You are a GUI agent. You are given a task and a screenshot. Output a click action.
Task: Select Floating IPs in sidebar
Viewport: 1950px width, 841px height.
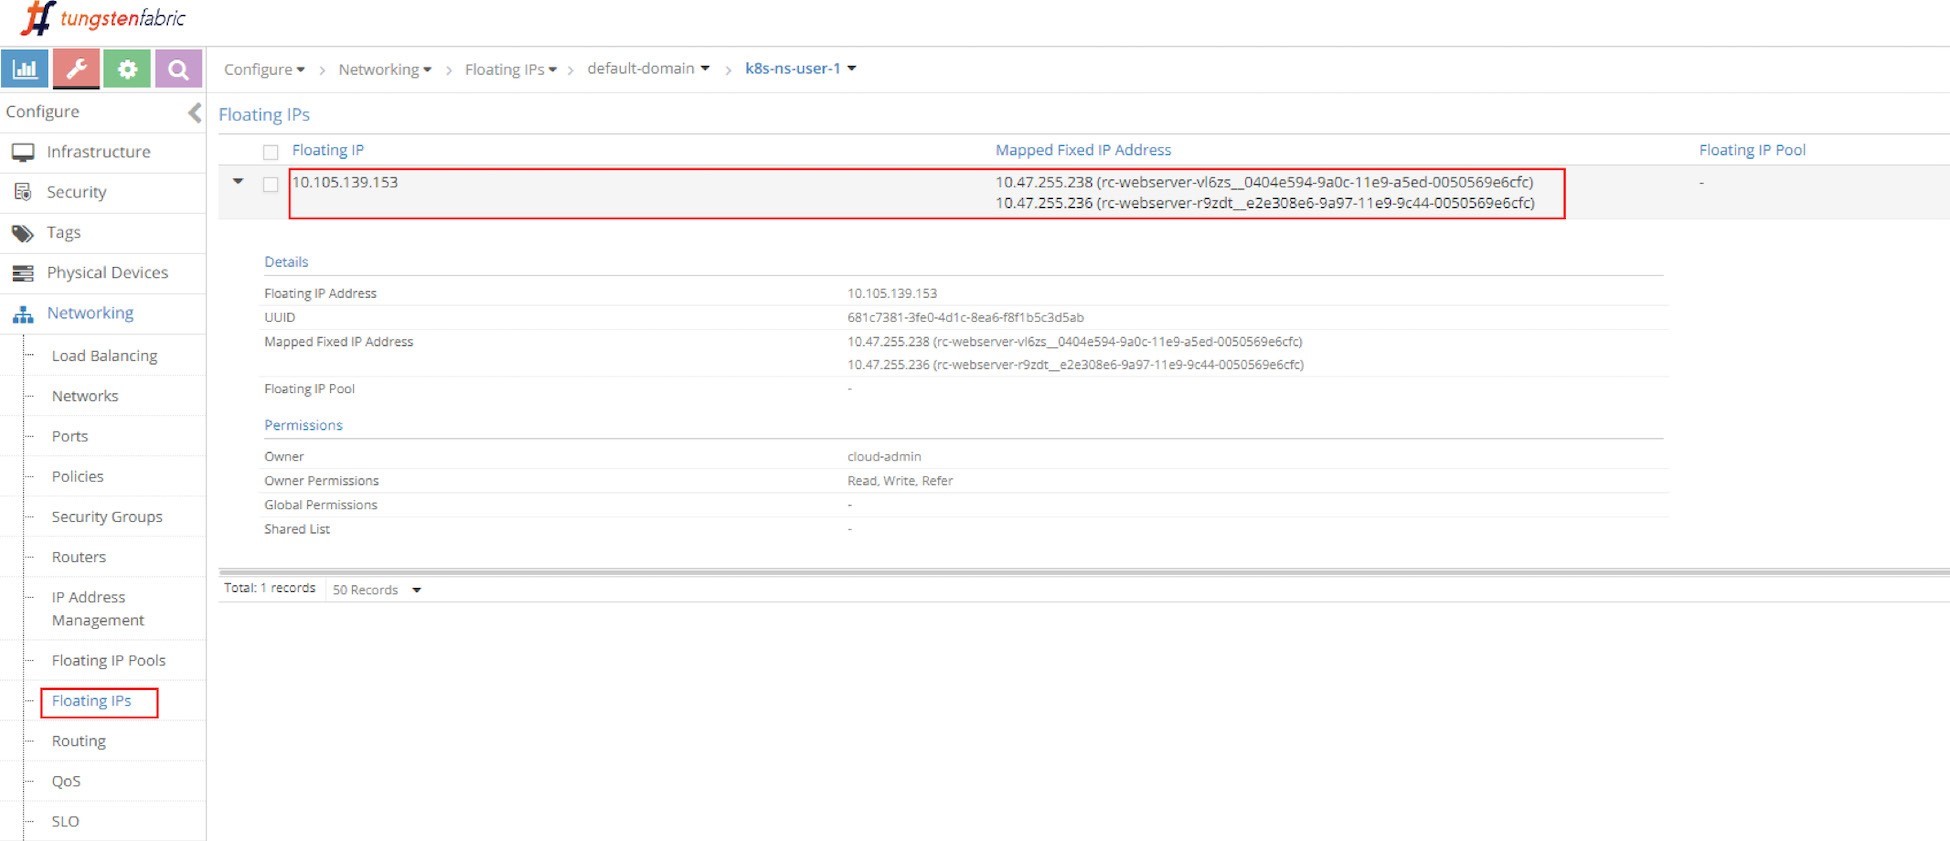click(91, 701)
